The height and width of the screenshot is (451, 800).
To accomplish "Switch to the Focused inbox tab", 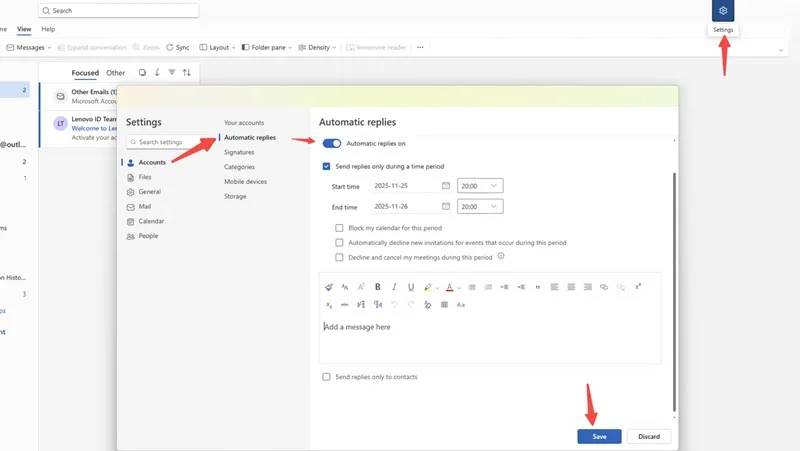I will pyautogui.click(x=85, y=73).
